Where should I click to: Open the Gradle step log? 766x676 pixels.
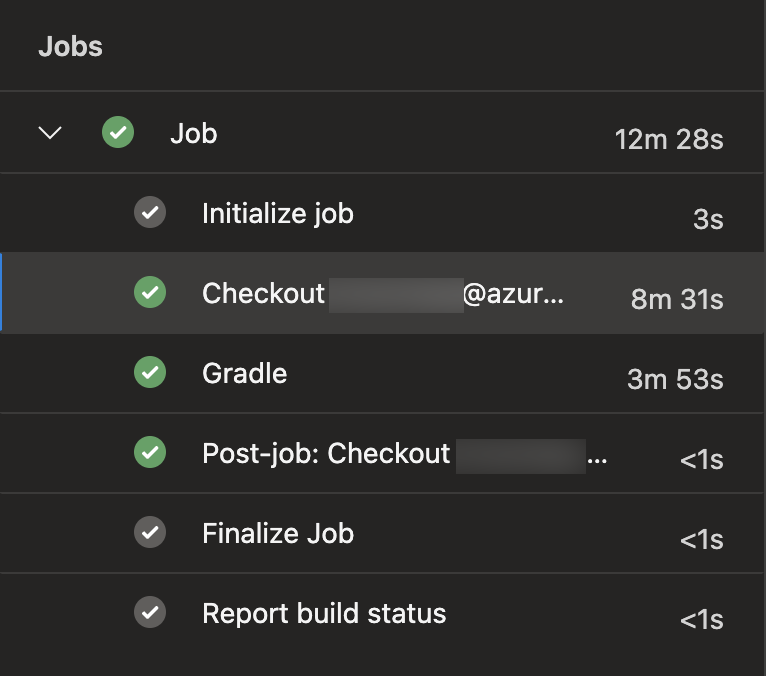tap(245, 374)
